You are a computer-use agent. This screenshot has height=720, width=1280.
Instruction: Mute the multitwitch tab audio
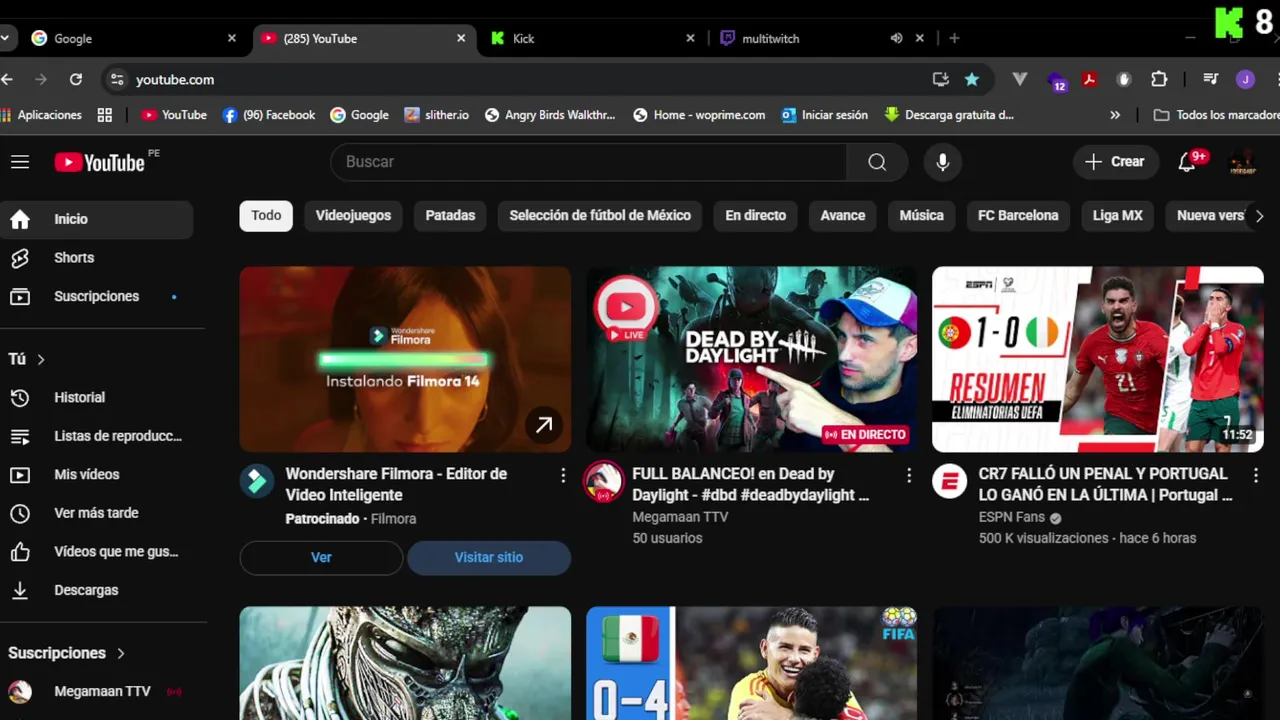click(896, 38)
